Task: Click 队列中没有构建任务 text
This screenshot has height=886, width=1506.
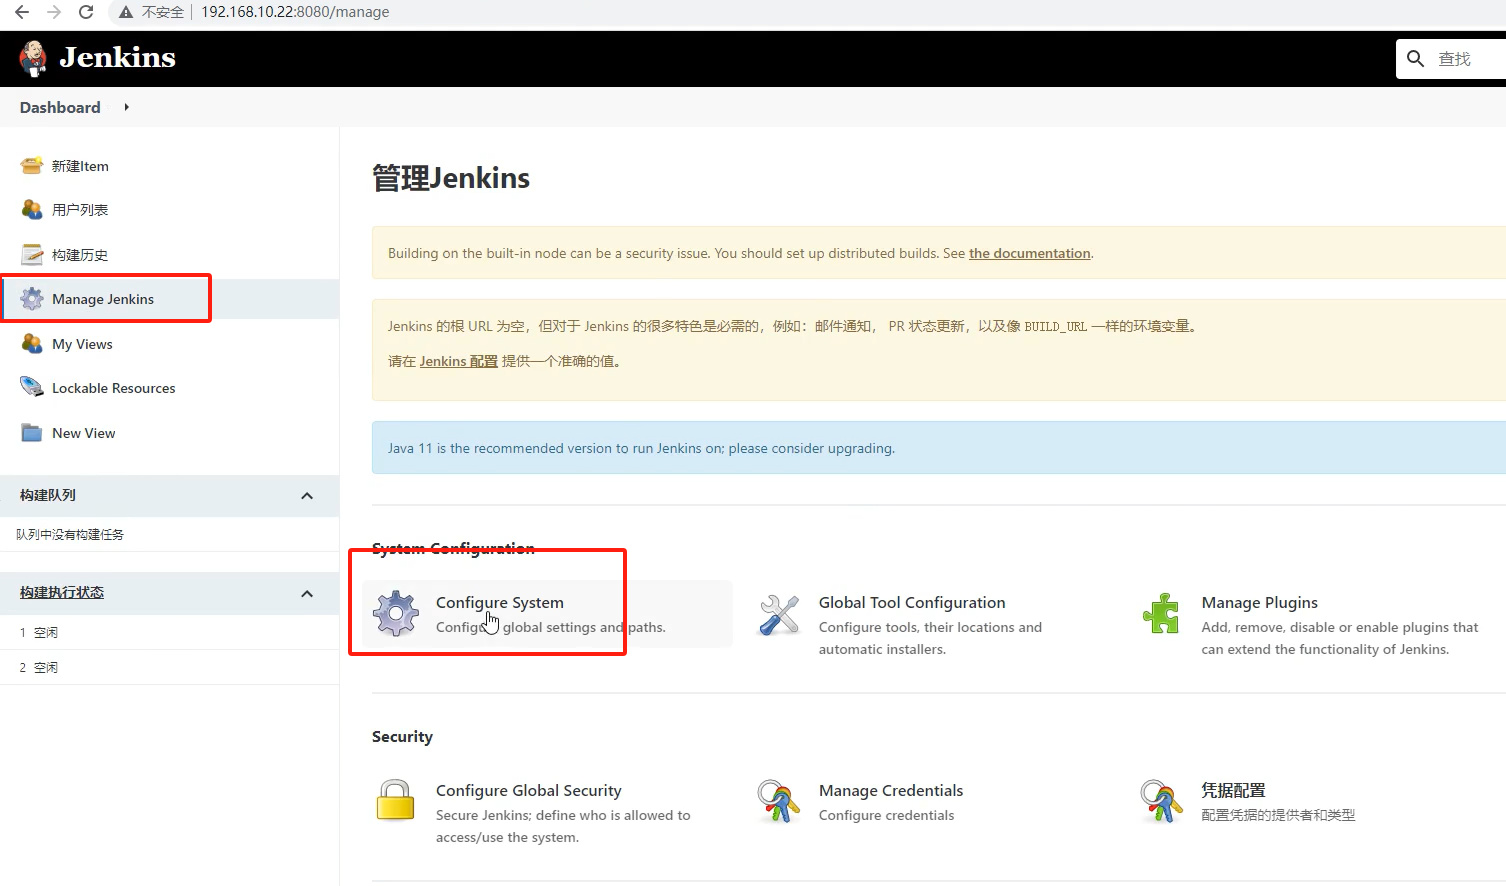Action: click(x=70, y=535)
